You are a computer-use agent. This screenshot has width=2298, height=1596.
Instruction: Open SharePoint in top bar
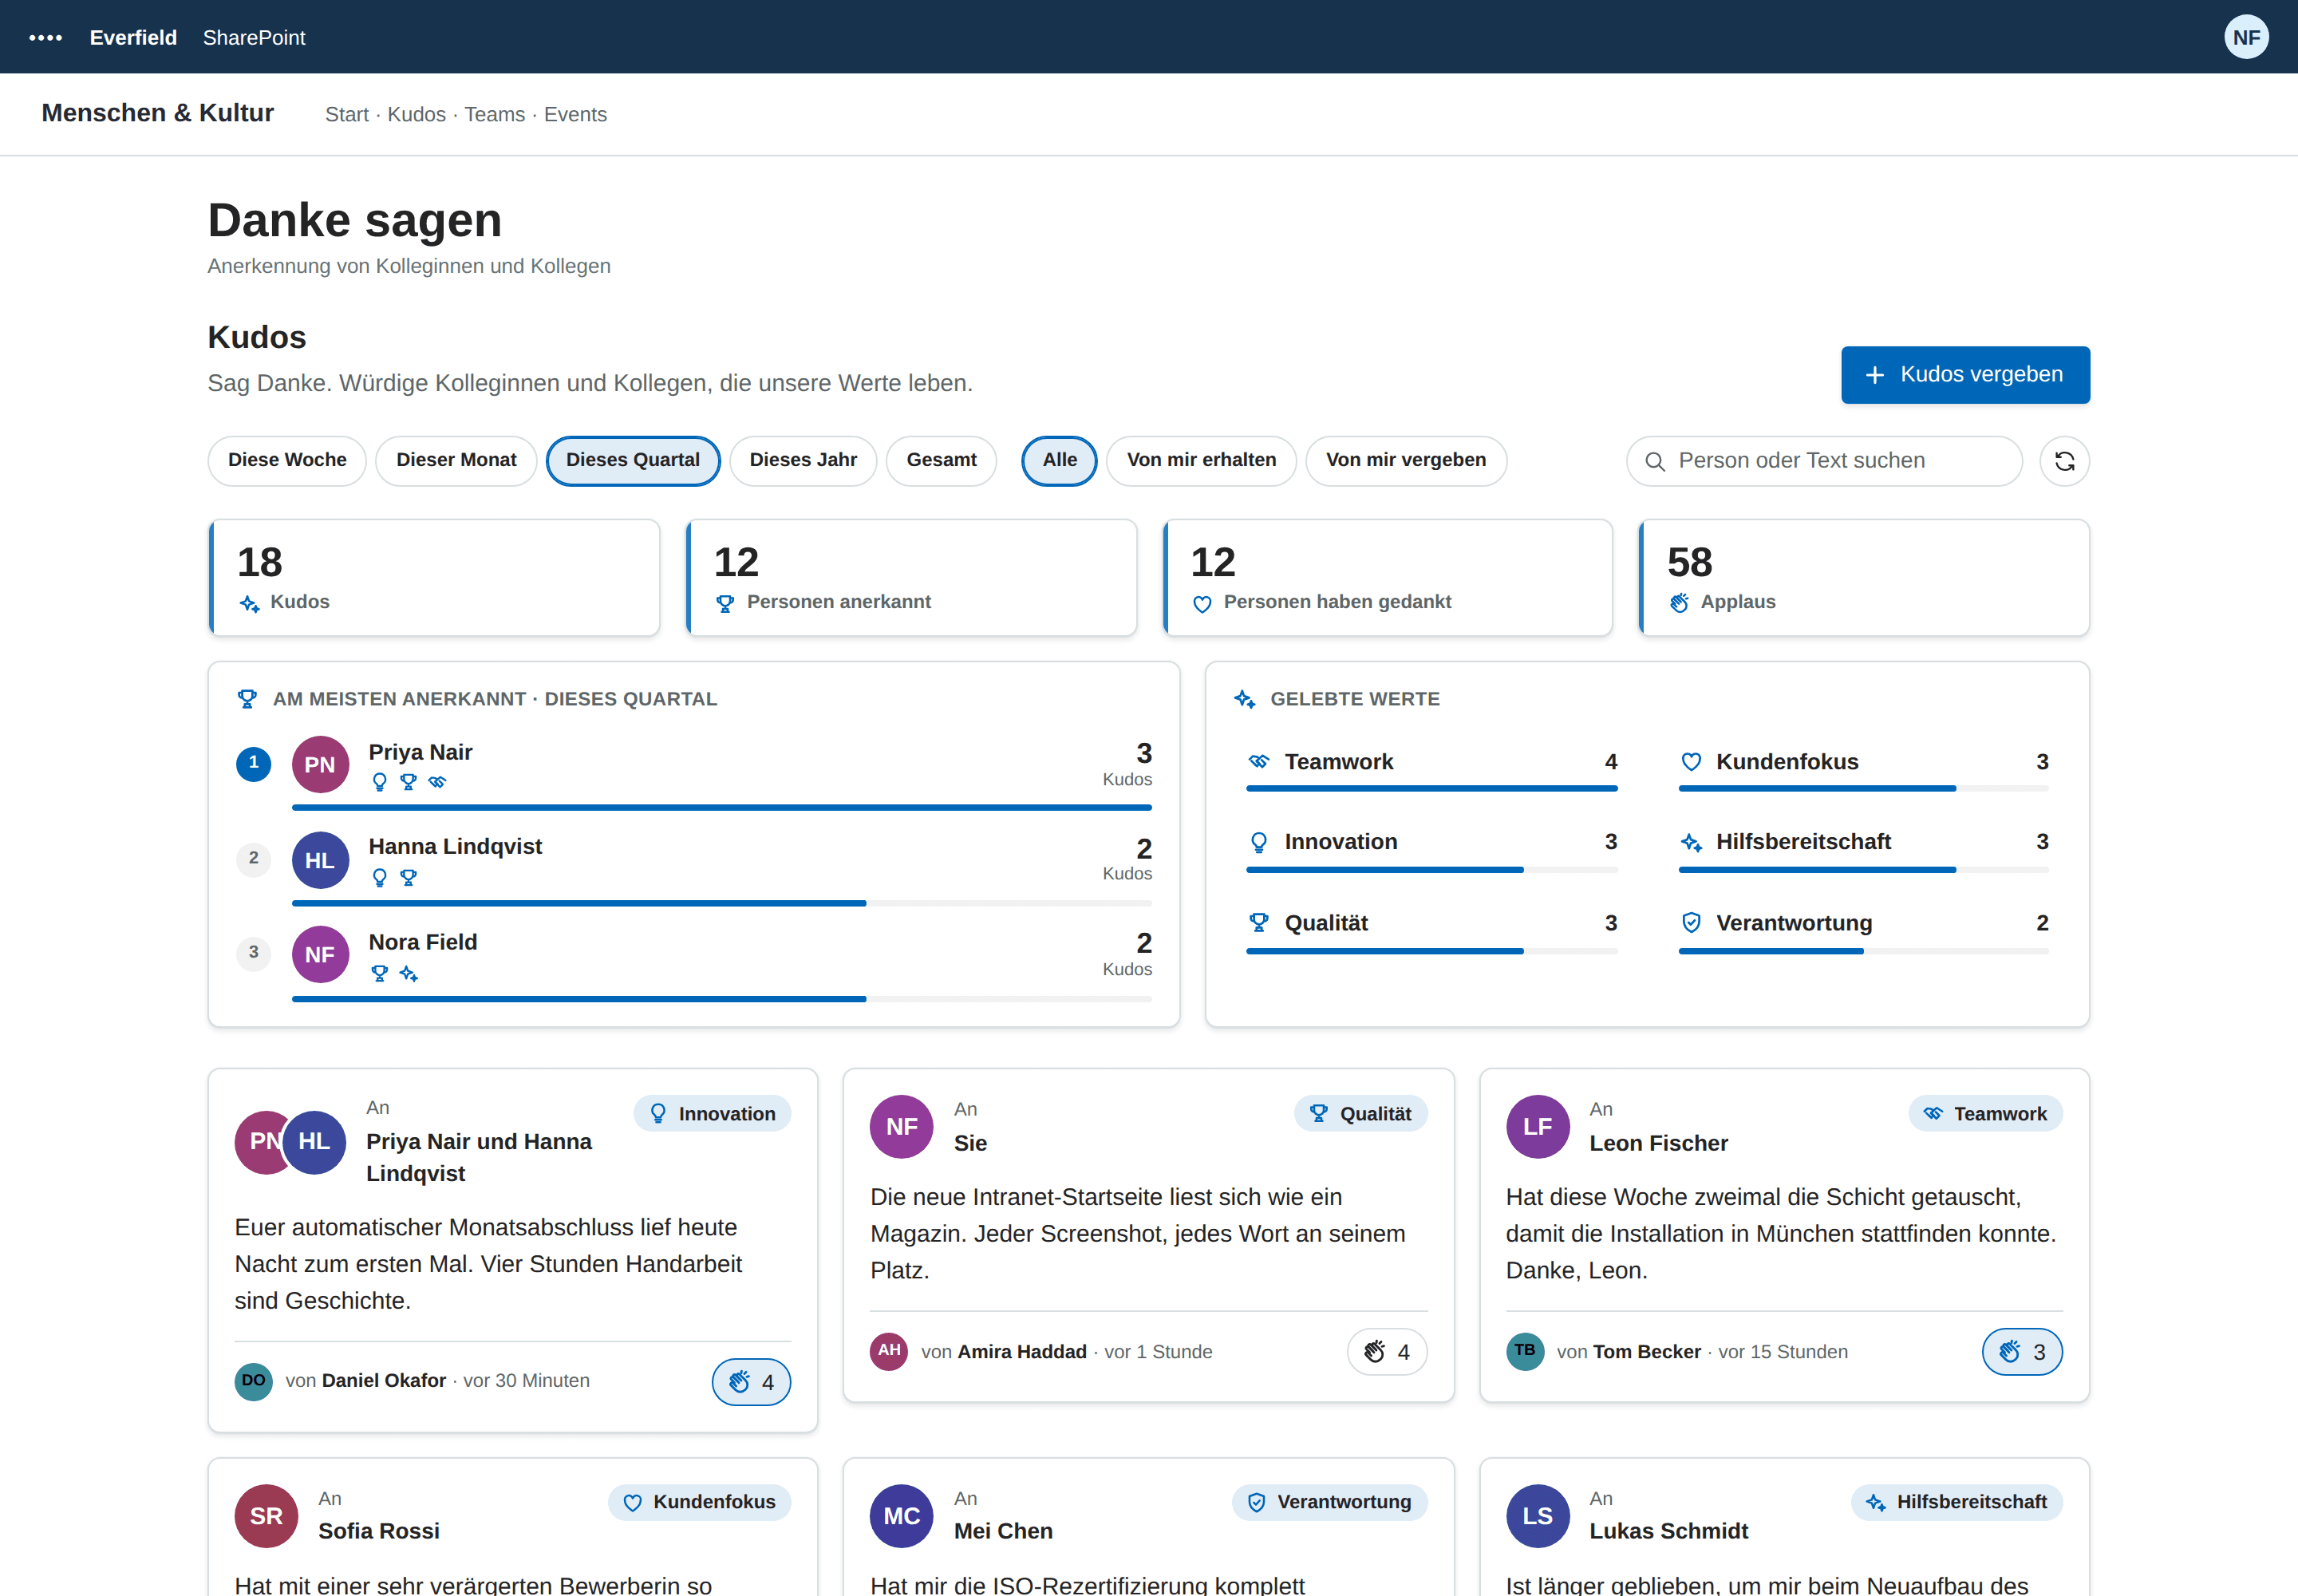[x=254, y=38]
